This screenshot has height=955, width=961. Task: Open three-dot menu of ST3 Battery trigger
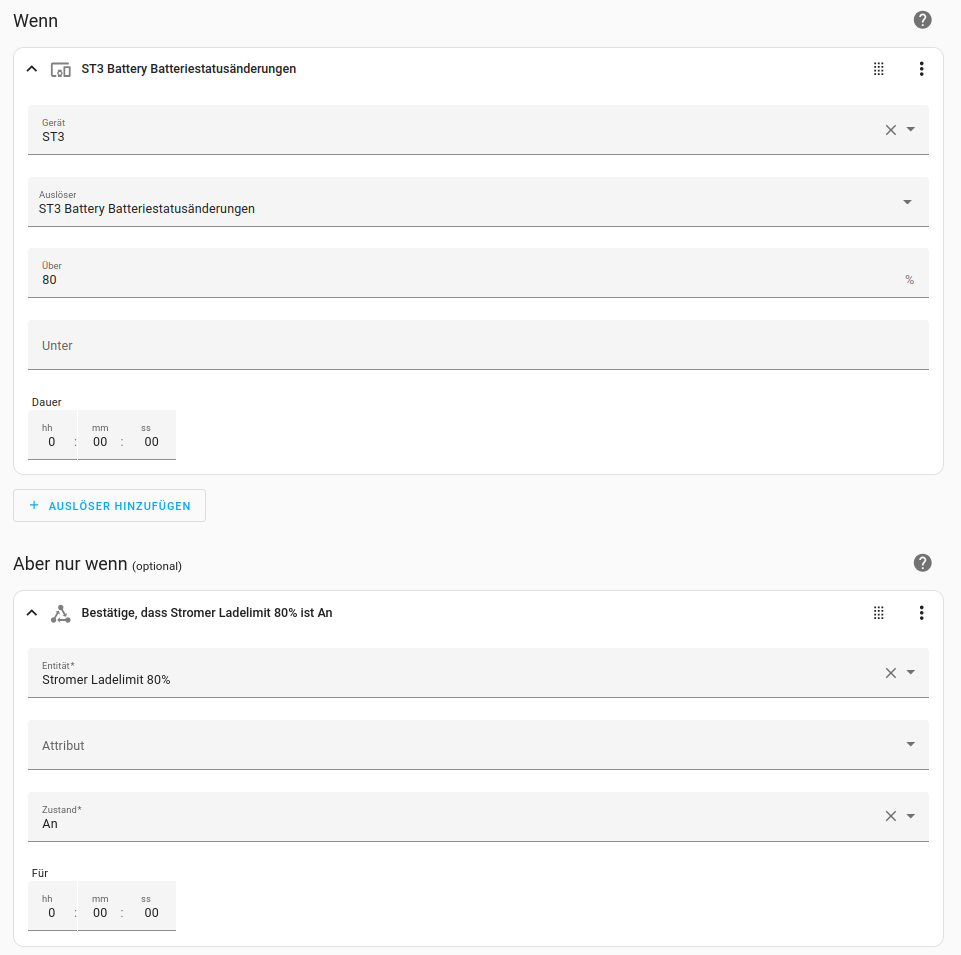[921, 69]
